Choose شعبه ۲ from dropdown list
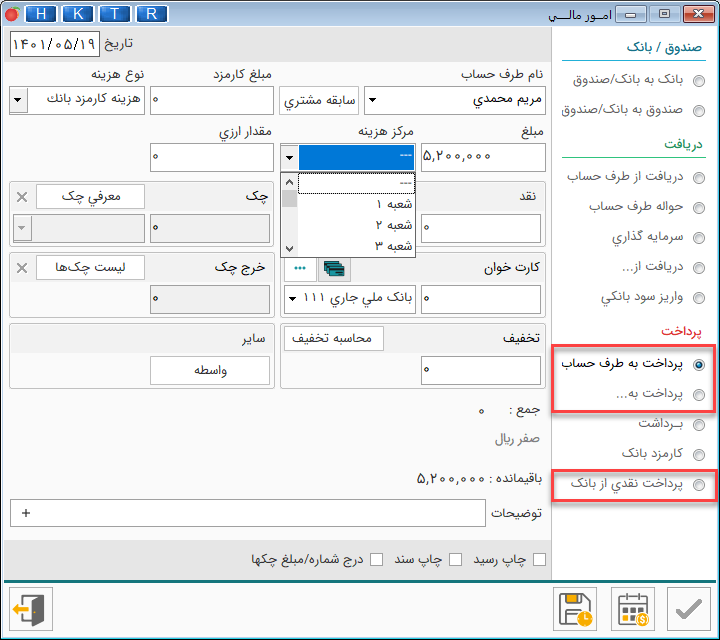Viewport: 720px width, 640px height. (x=356, y=225)
